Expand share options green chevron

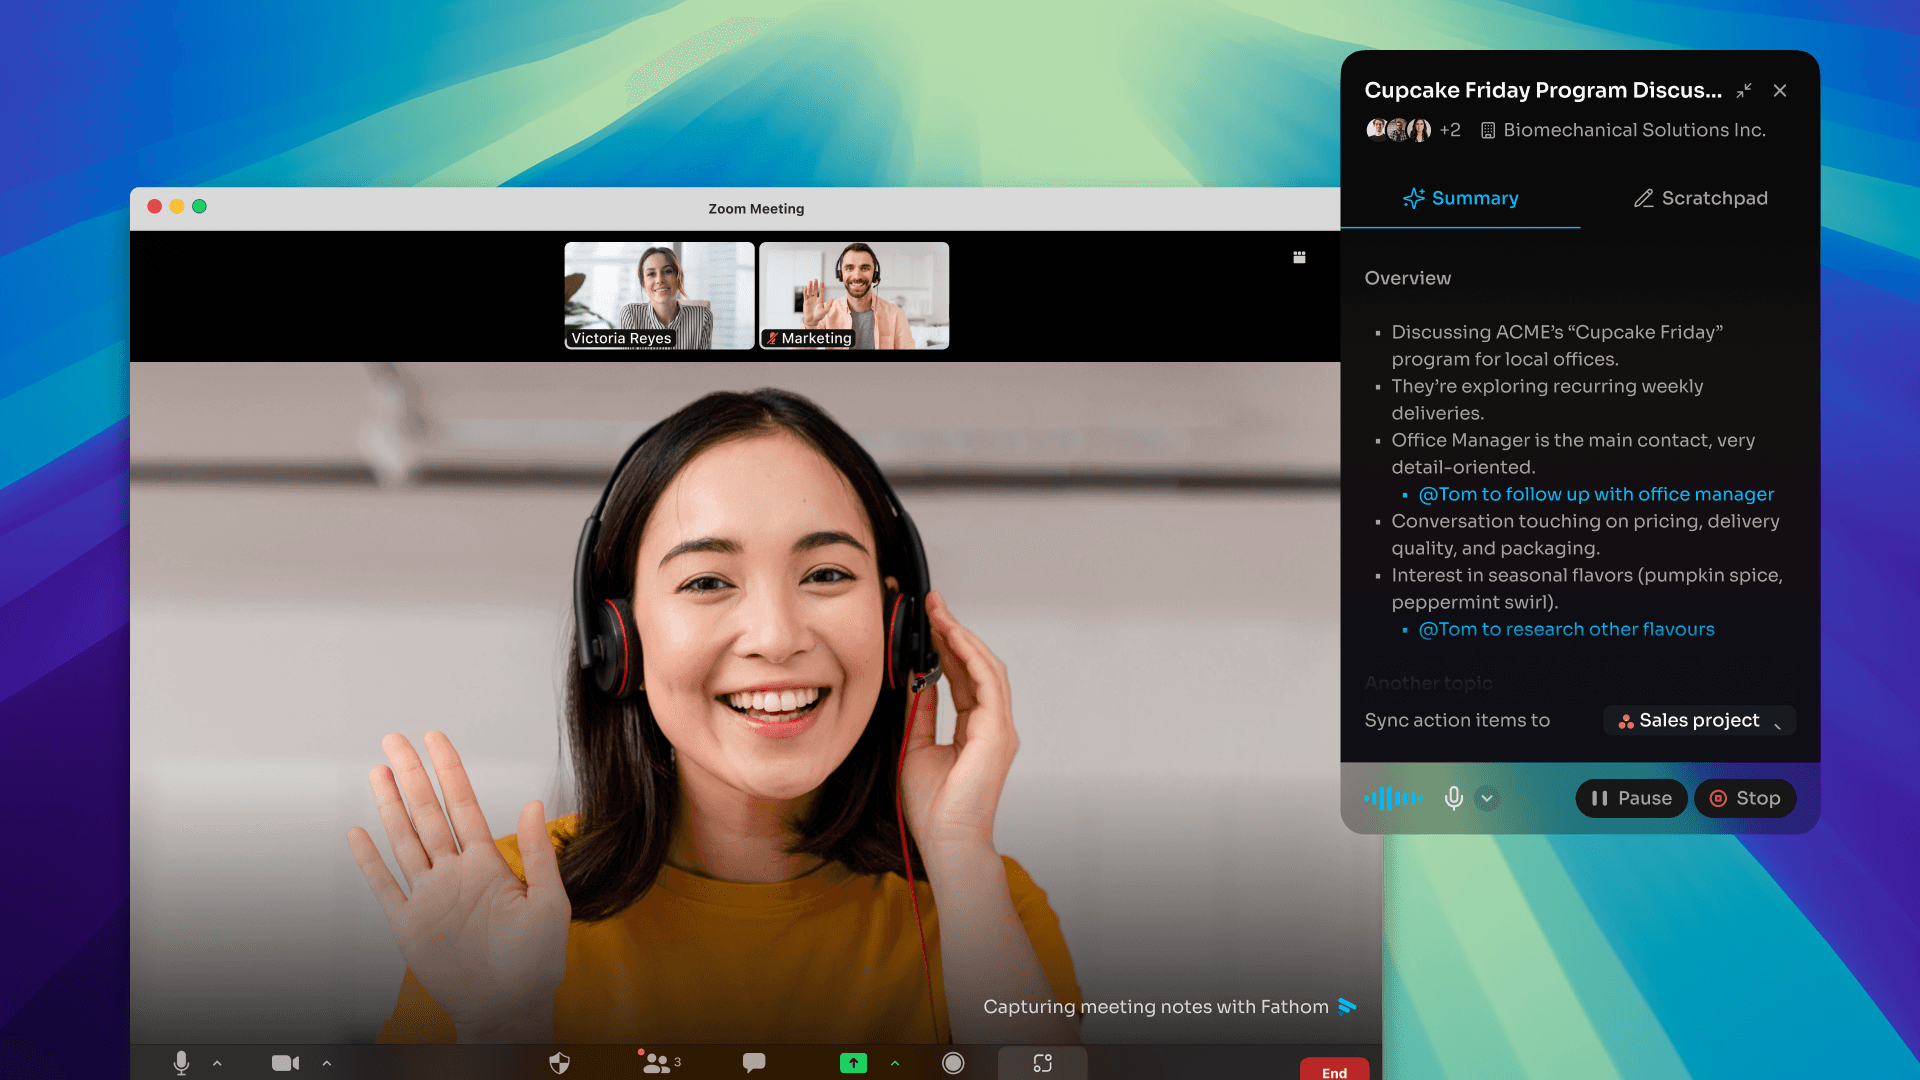coord(895,1063)
